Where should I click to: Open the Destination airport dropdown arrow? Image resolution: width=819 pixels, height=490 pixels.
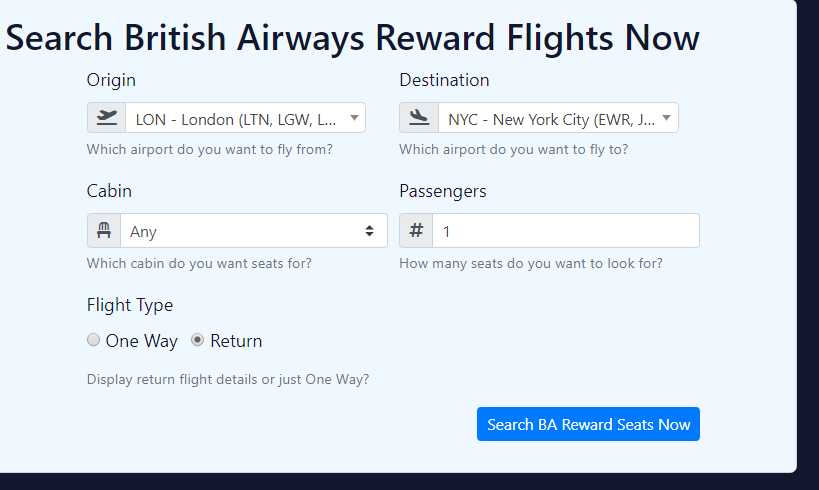(x=666, y=118)
